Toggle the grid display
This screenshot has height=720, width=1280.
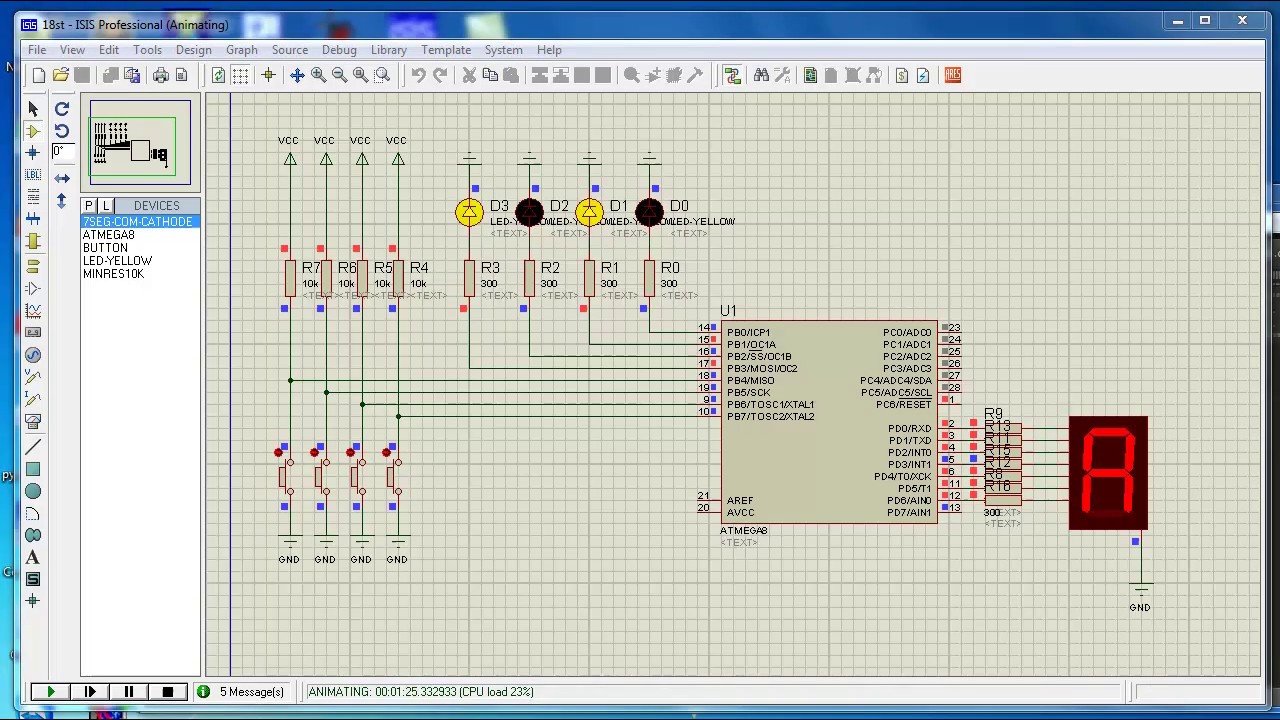240,75
